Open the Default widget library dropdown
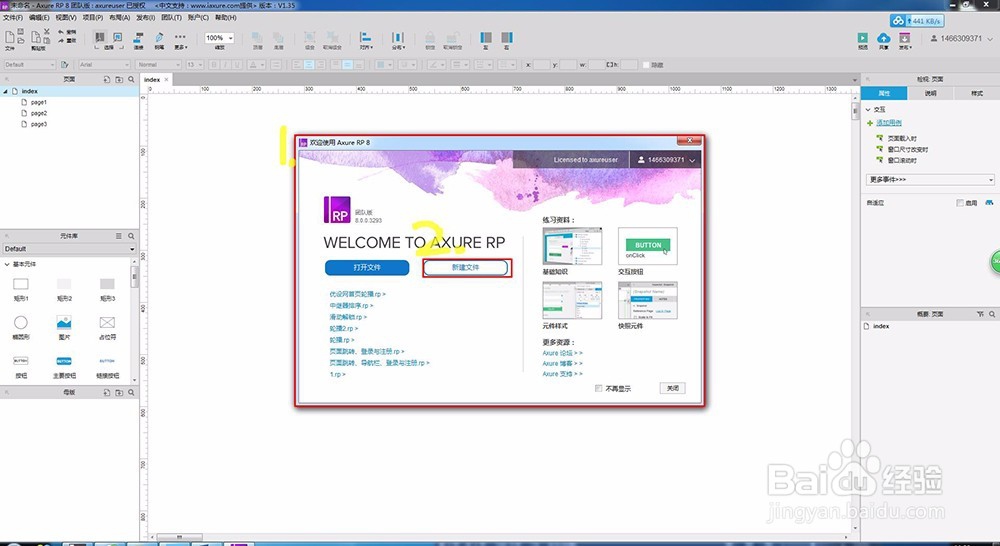The height and width of the screenshot is (546, 1000). click(69, 249)
